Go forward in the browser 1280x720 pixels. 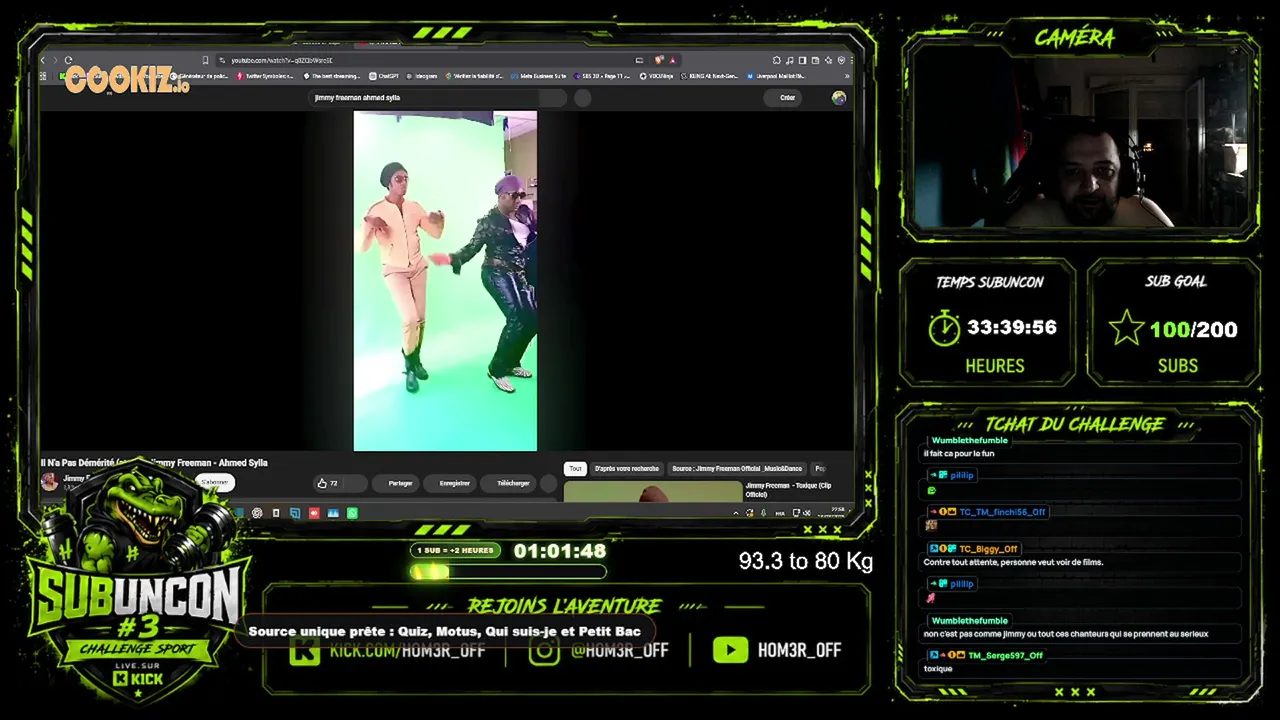point(55,60)
